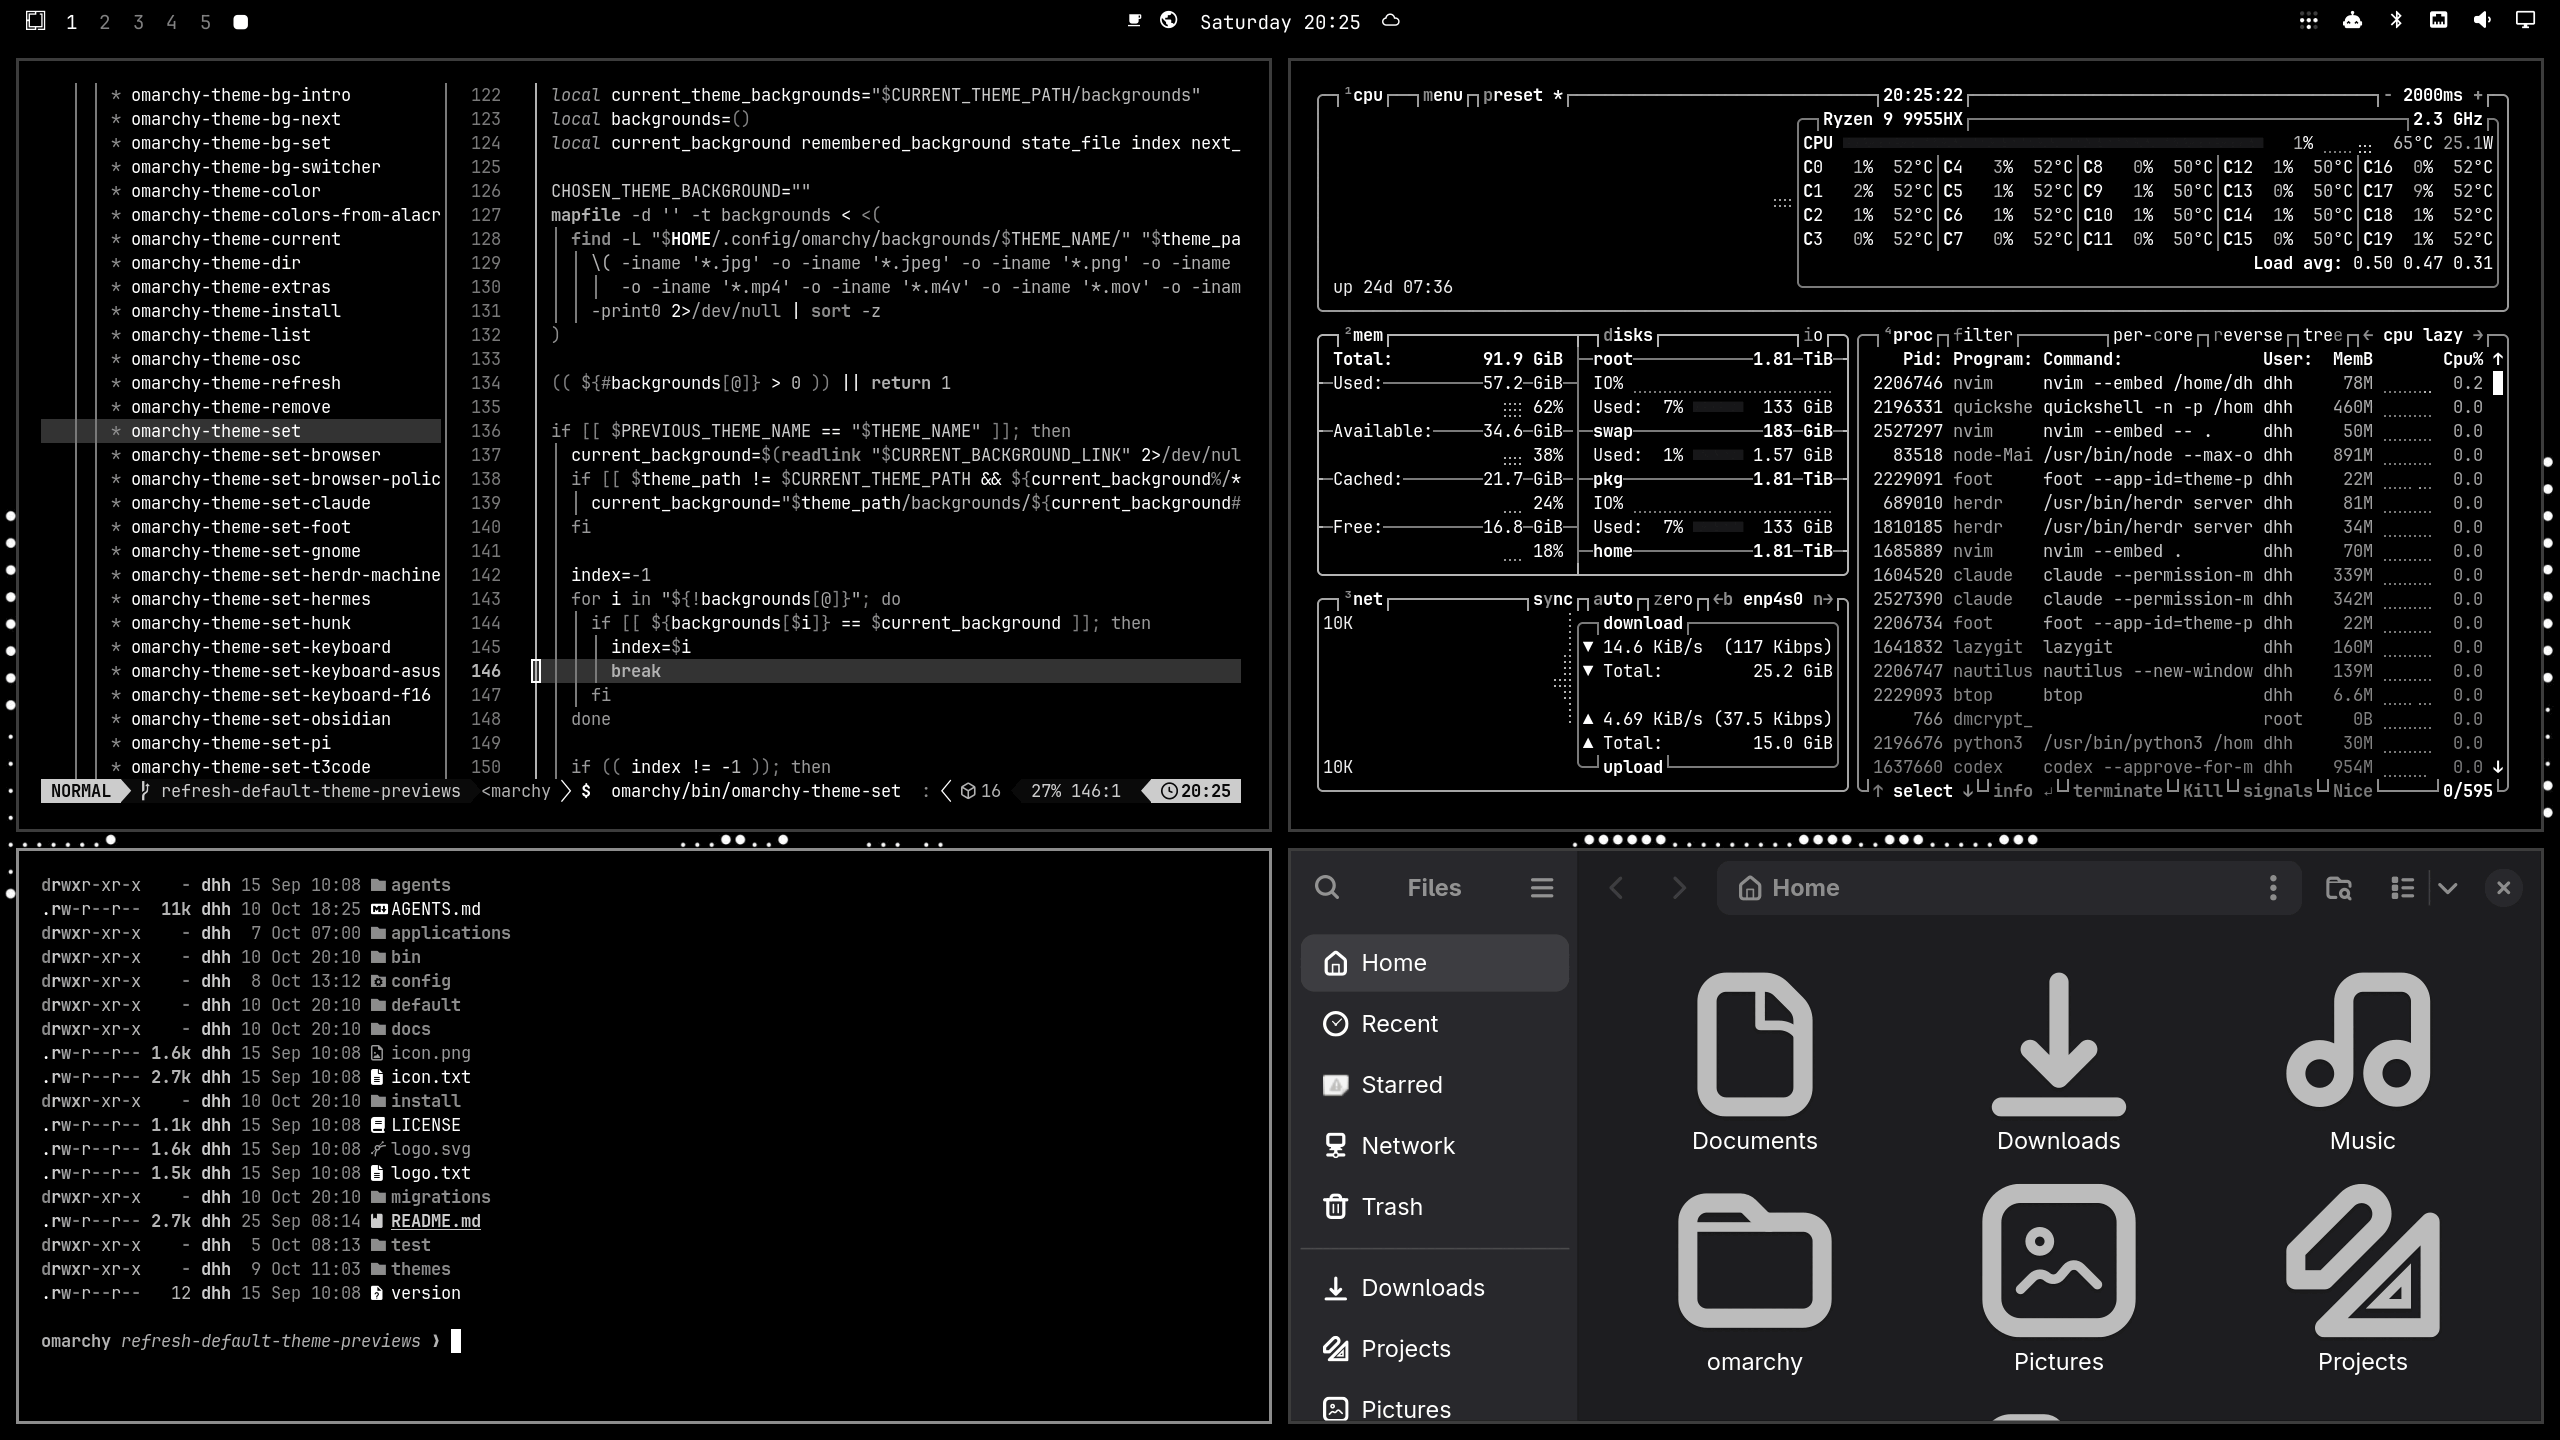Open Recent in the Files sidebar

pos(1434,1023)
